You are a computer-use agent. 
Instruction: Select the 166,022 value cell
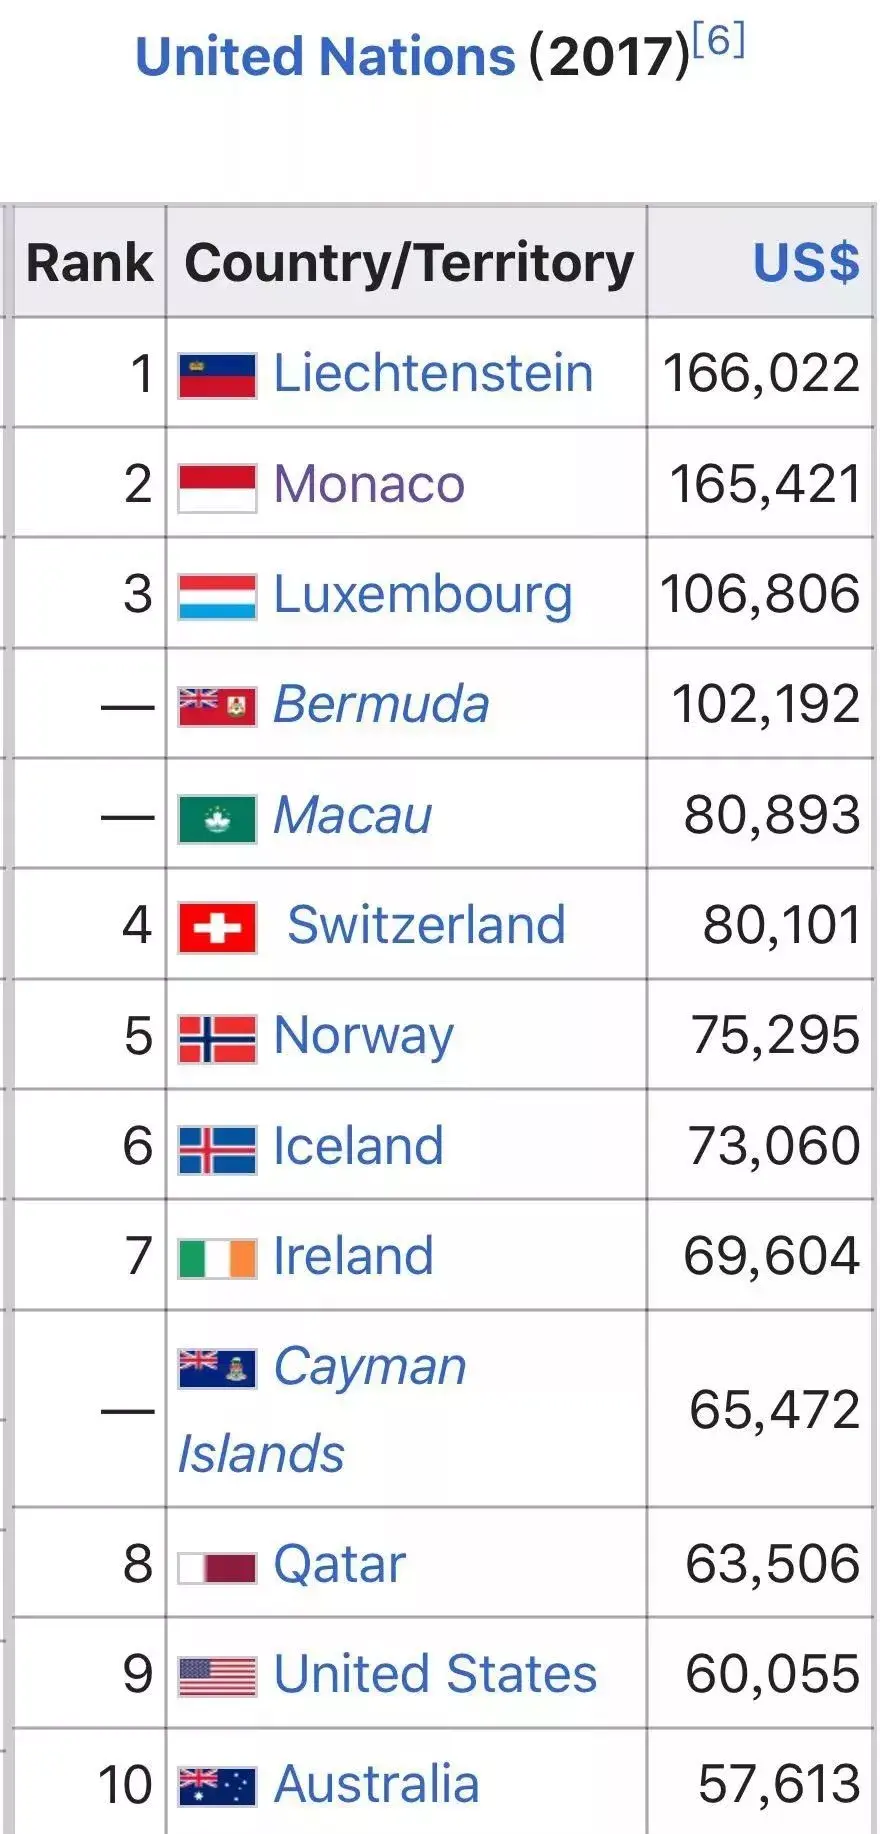click(761, 373)
